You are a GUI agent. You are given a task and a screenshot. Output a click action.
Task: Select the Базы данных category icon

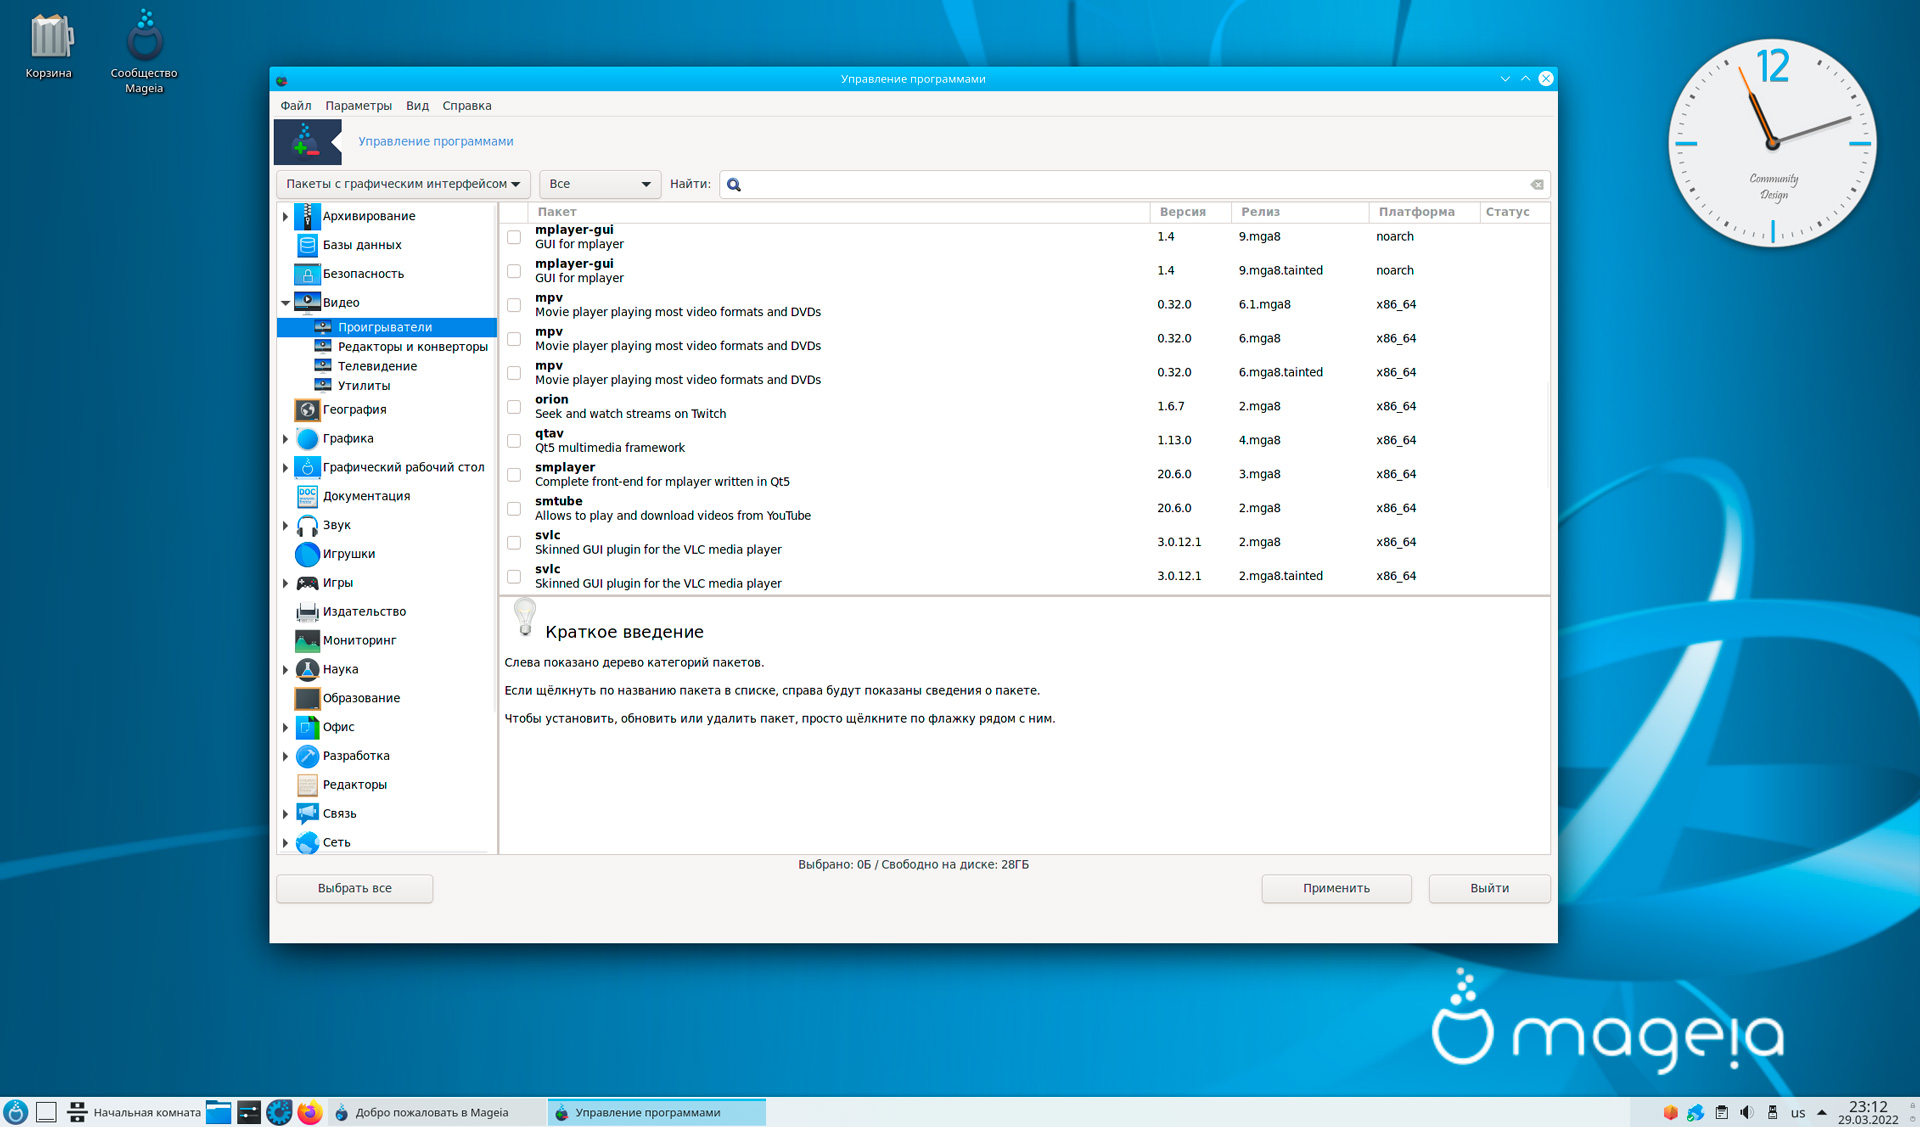coord(307,245)
